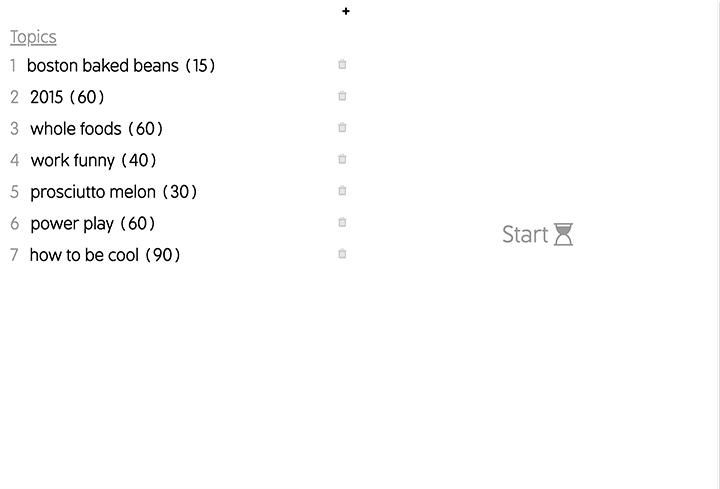Select work funny (40) in the list

(93, 161)
